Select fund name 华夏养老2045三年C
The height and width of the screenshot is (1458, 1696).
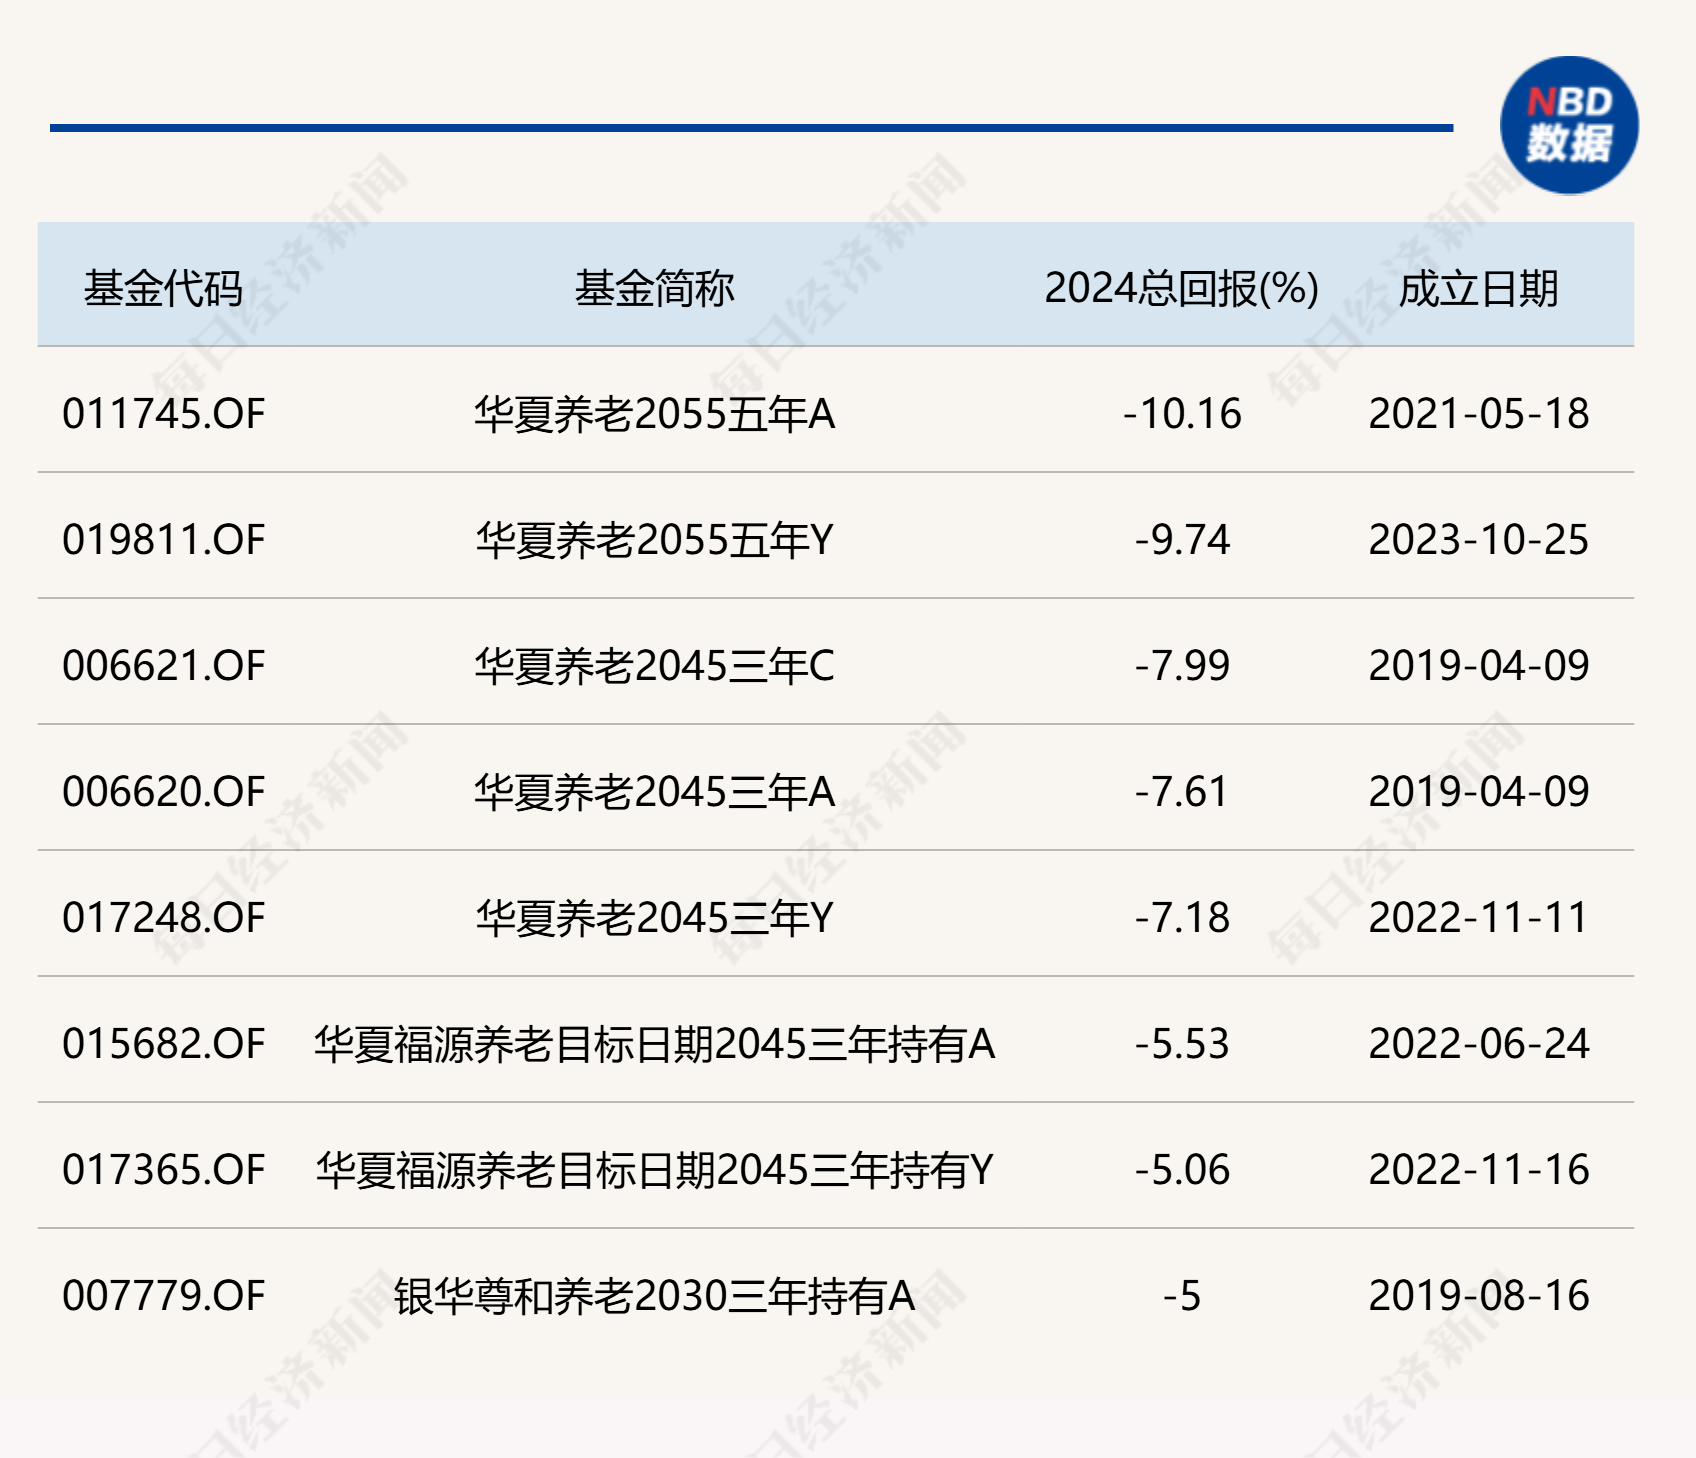655,666
